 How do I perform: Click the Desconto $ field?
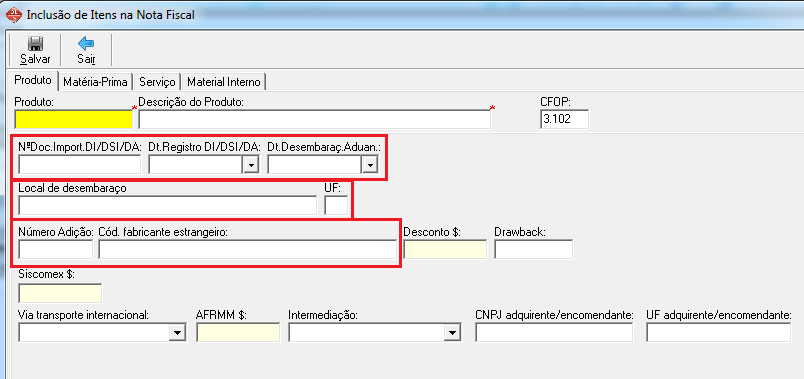[x=445, y=250]
